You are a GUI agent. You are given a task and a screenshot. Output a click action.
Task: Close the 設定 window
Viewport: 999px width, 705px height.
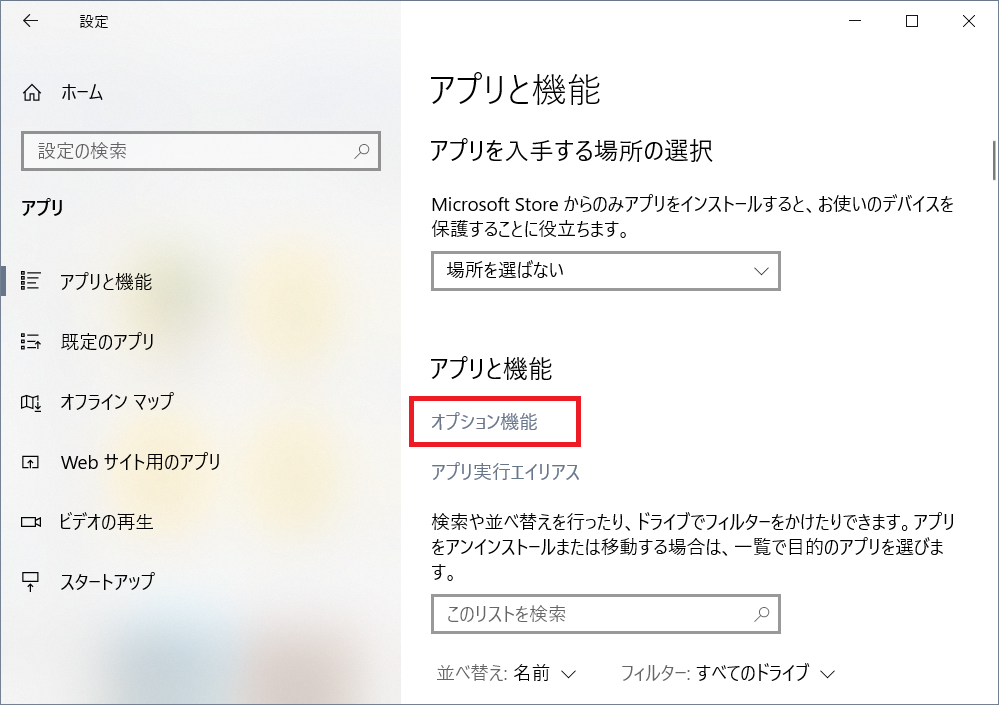(x=968, y=21)
